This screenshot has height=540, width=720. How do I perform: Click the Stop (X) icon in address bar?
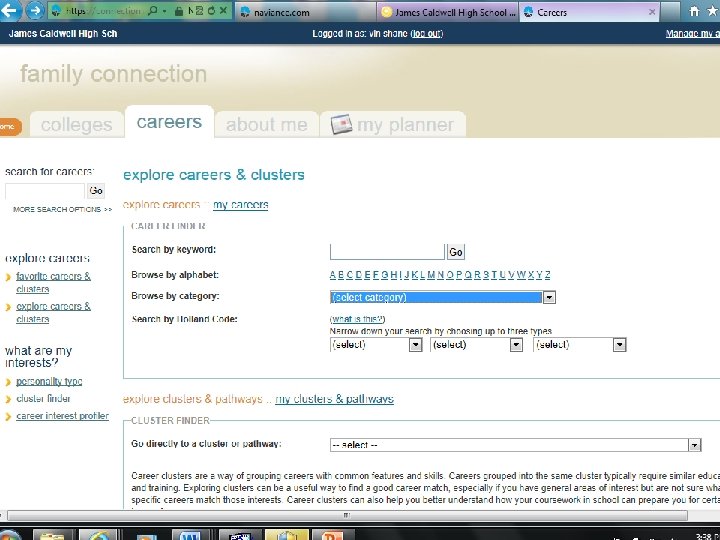(223, 10)
